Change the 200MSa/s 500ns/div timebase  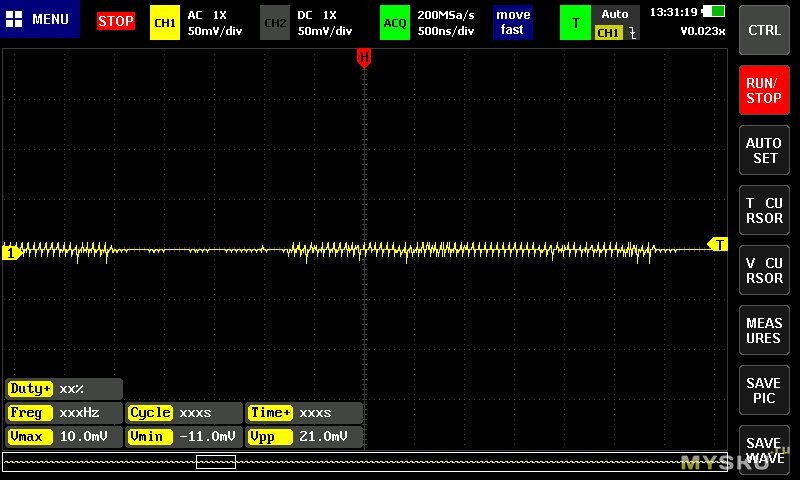446,23
